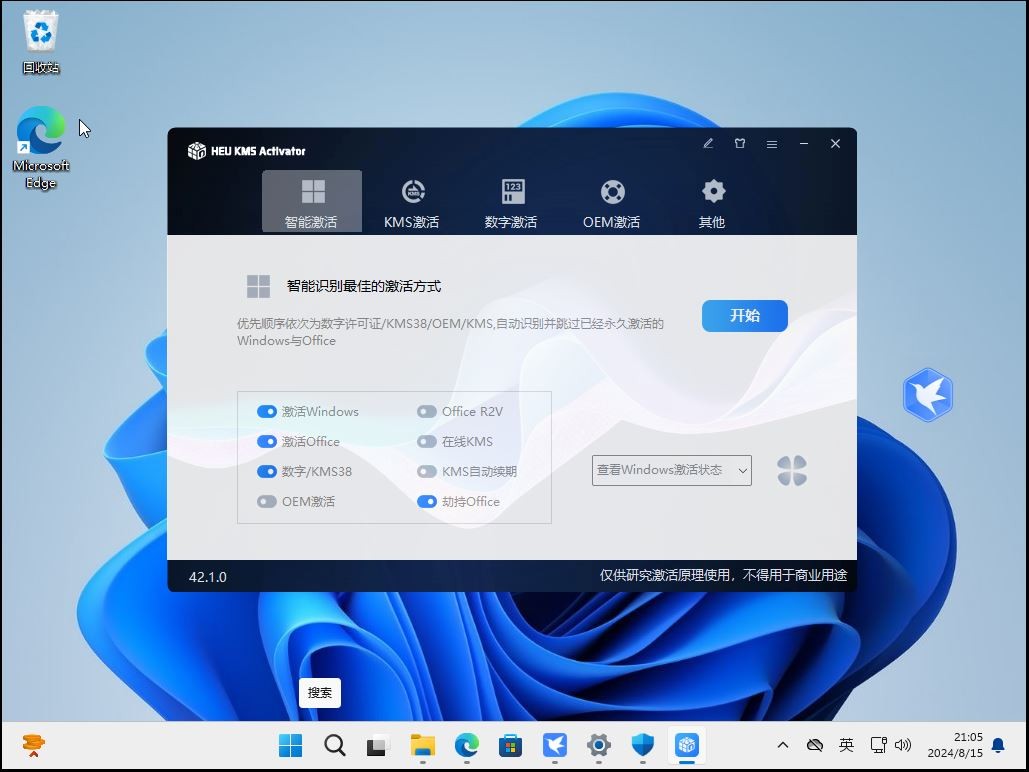Click the four-petal refresh icon beside the dropdown
Viewport: 1029px width, 772px height.
pos(791,470)
